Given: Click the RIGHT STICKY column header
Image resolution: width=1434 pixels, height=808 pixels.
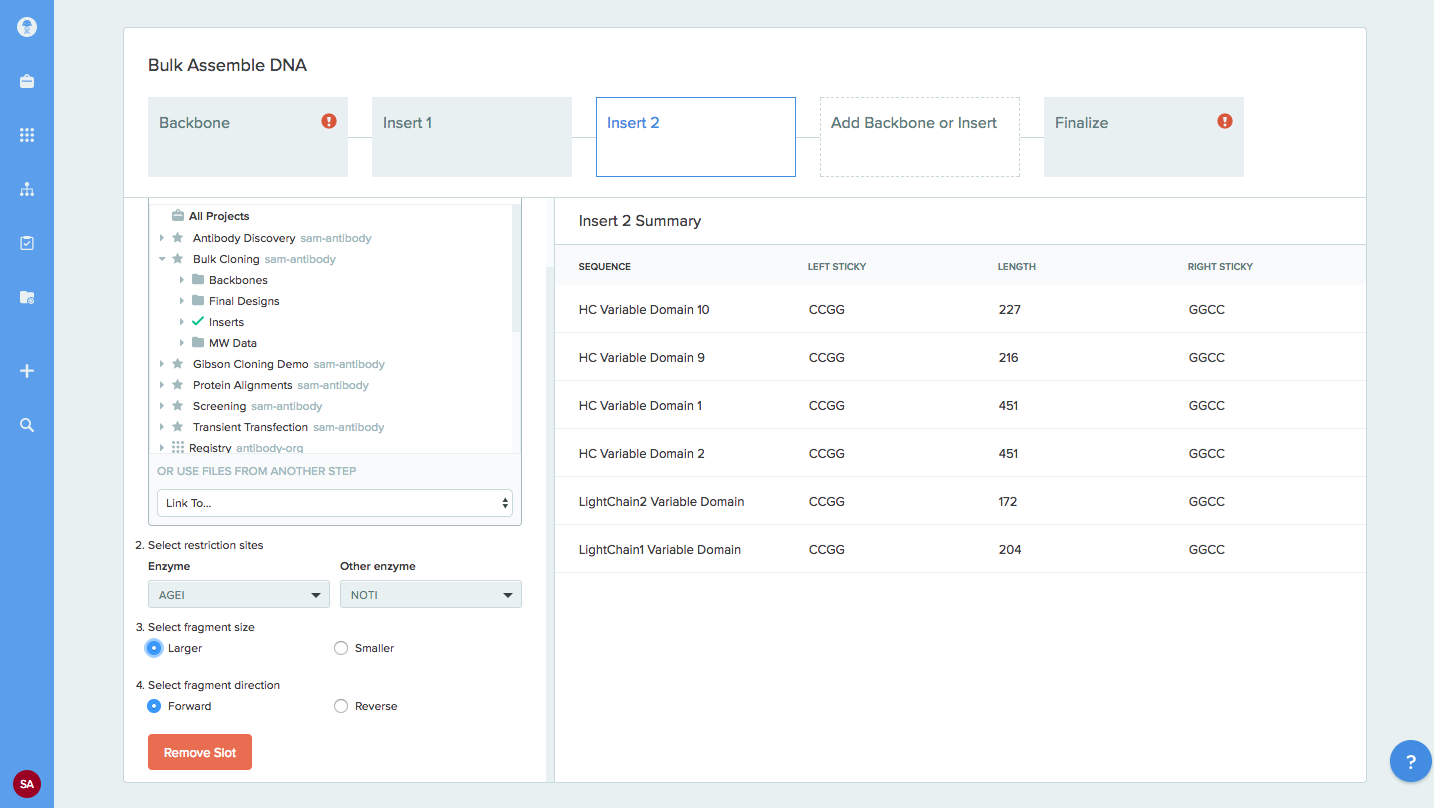Looking at the screenshot, I should point(1220,267).
